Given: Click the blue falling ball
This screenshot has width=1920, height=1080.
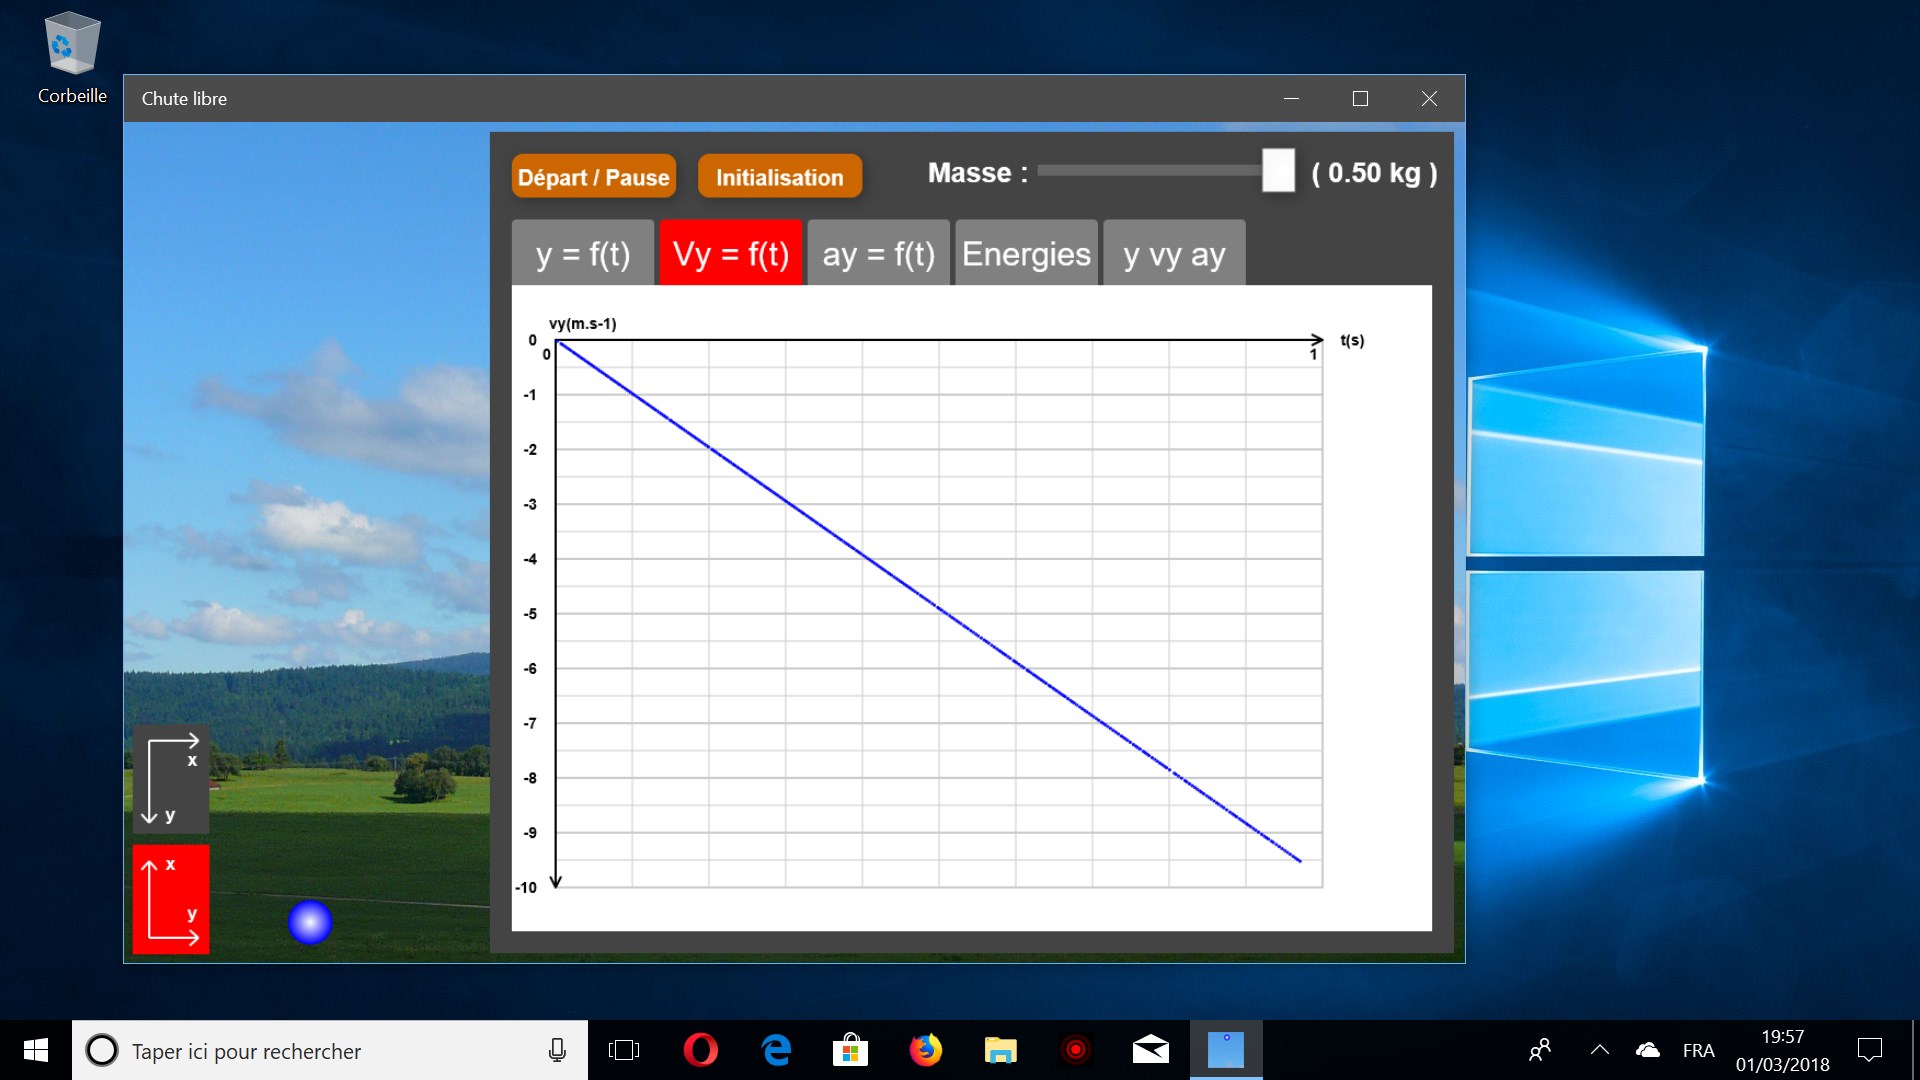Looking at the screenshot, I should tap(310, 922).
